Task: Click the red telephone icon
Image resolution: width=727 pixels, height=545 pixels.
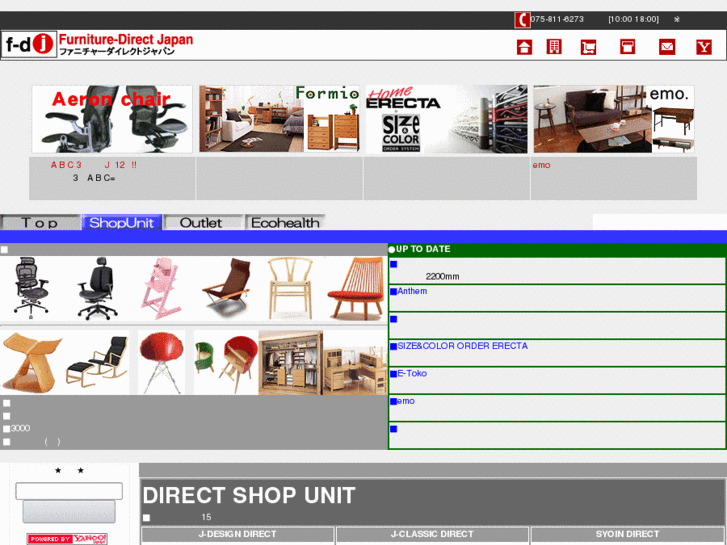Action: (522, 20)
